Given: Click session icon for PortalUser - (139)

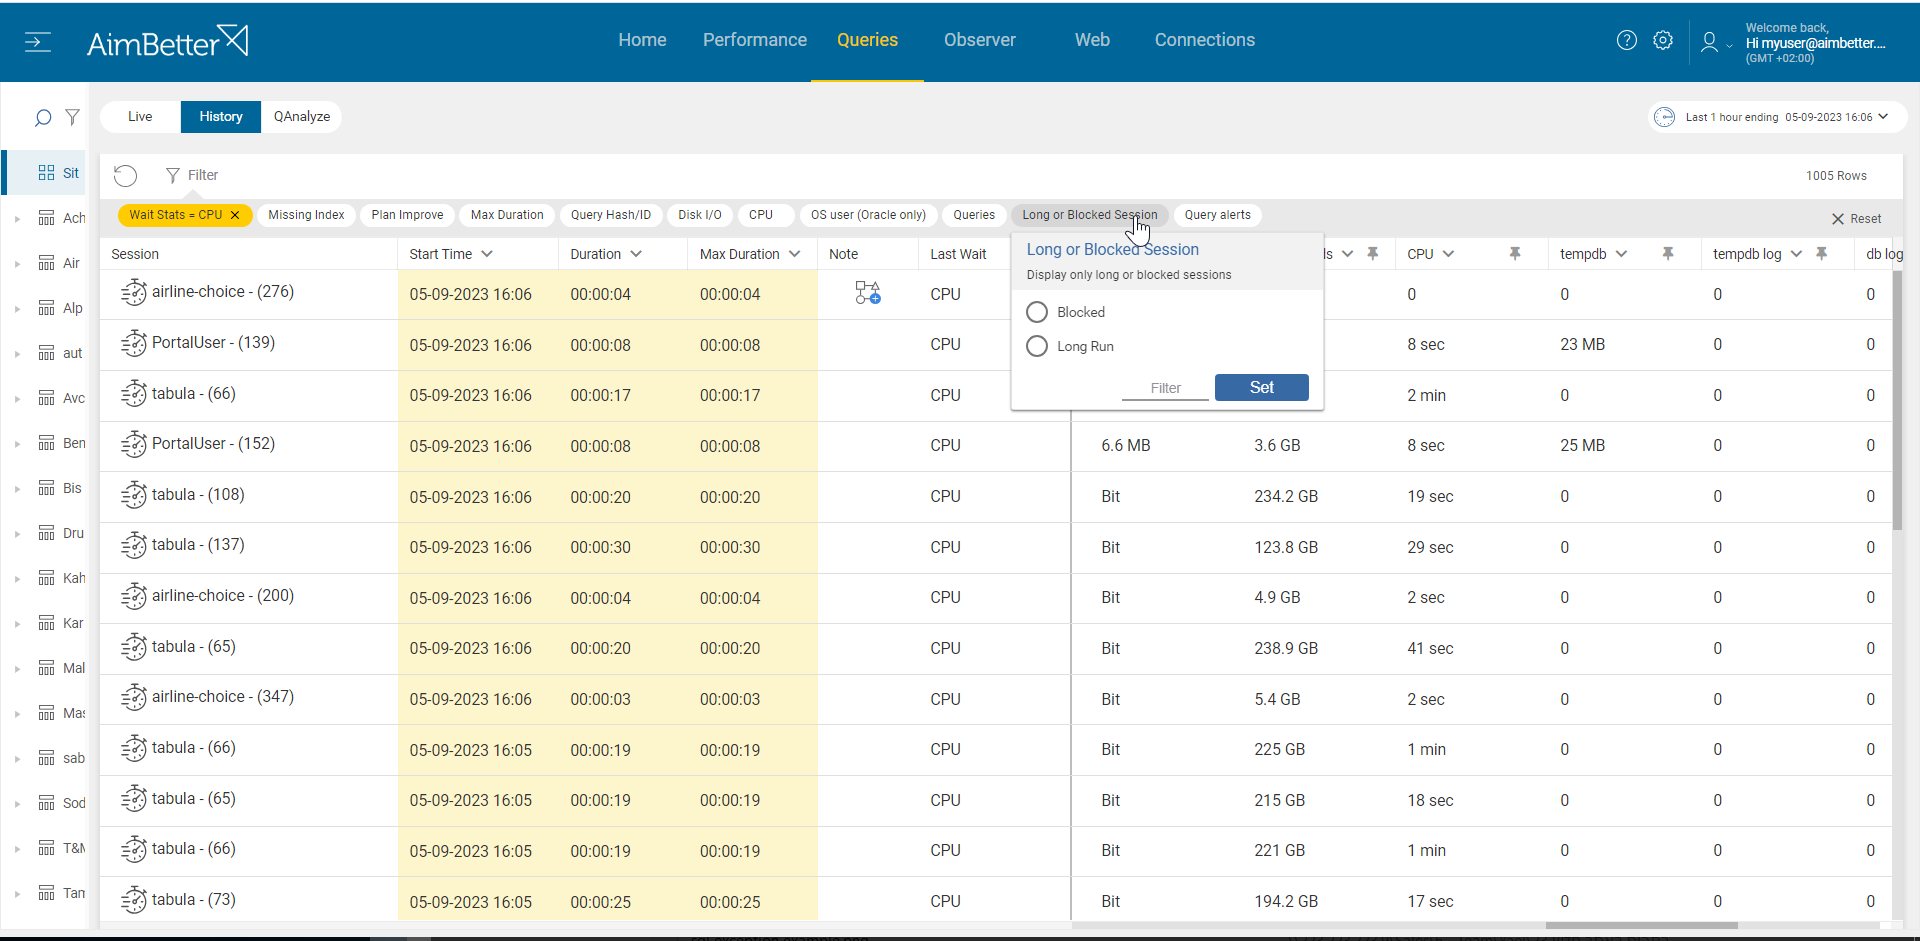Looking at the screenshot, I should pos(134,344).
